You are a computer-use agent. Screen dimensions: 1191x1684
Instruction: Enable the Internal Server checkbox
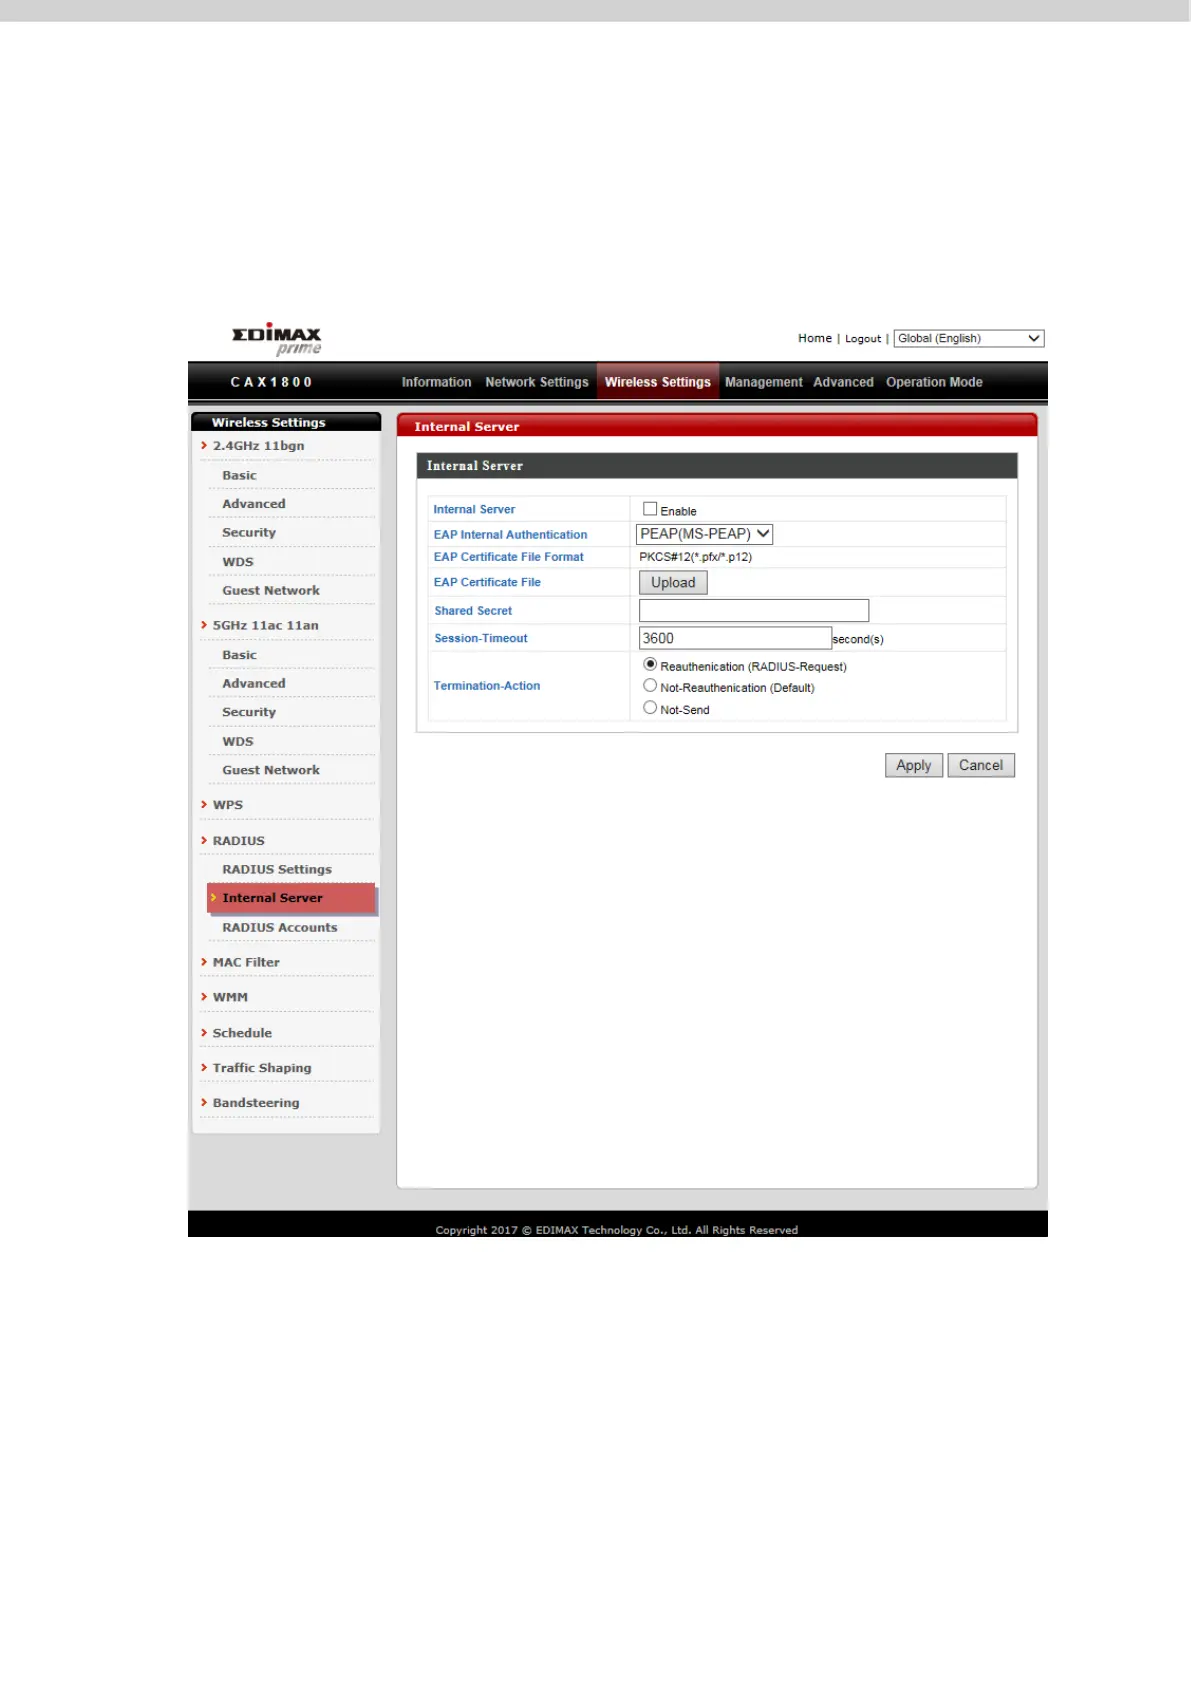pyautogui.click(x=650, y=509)
